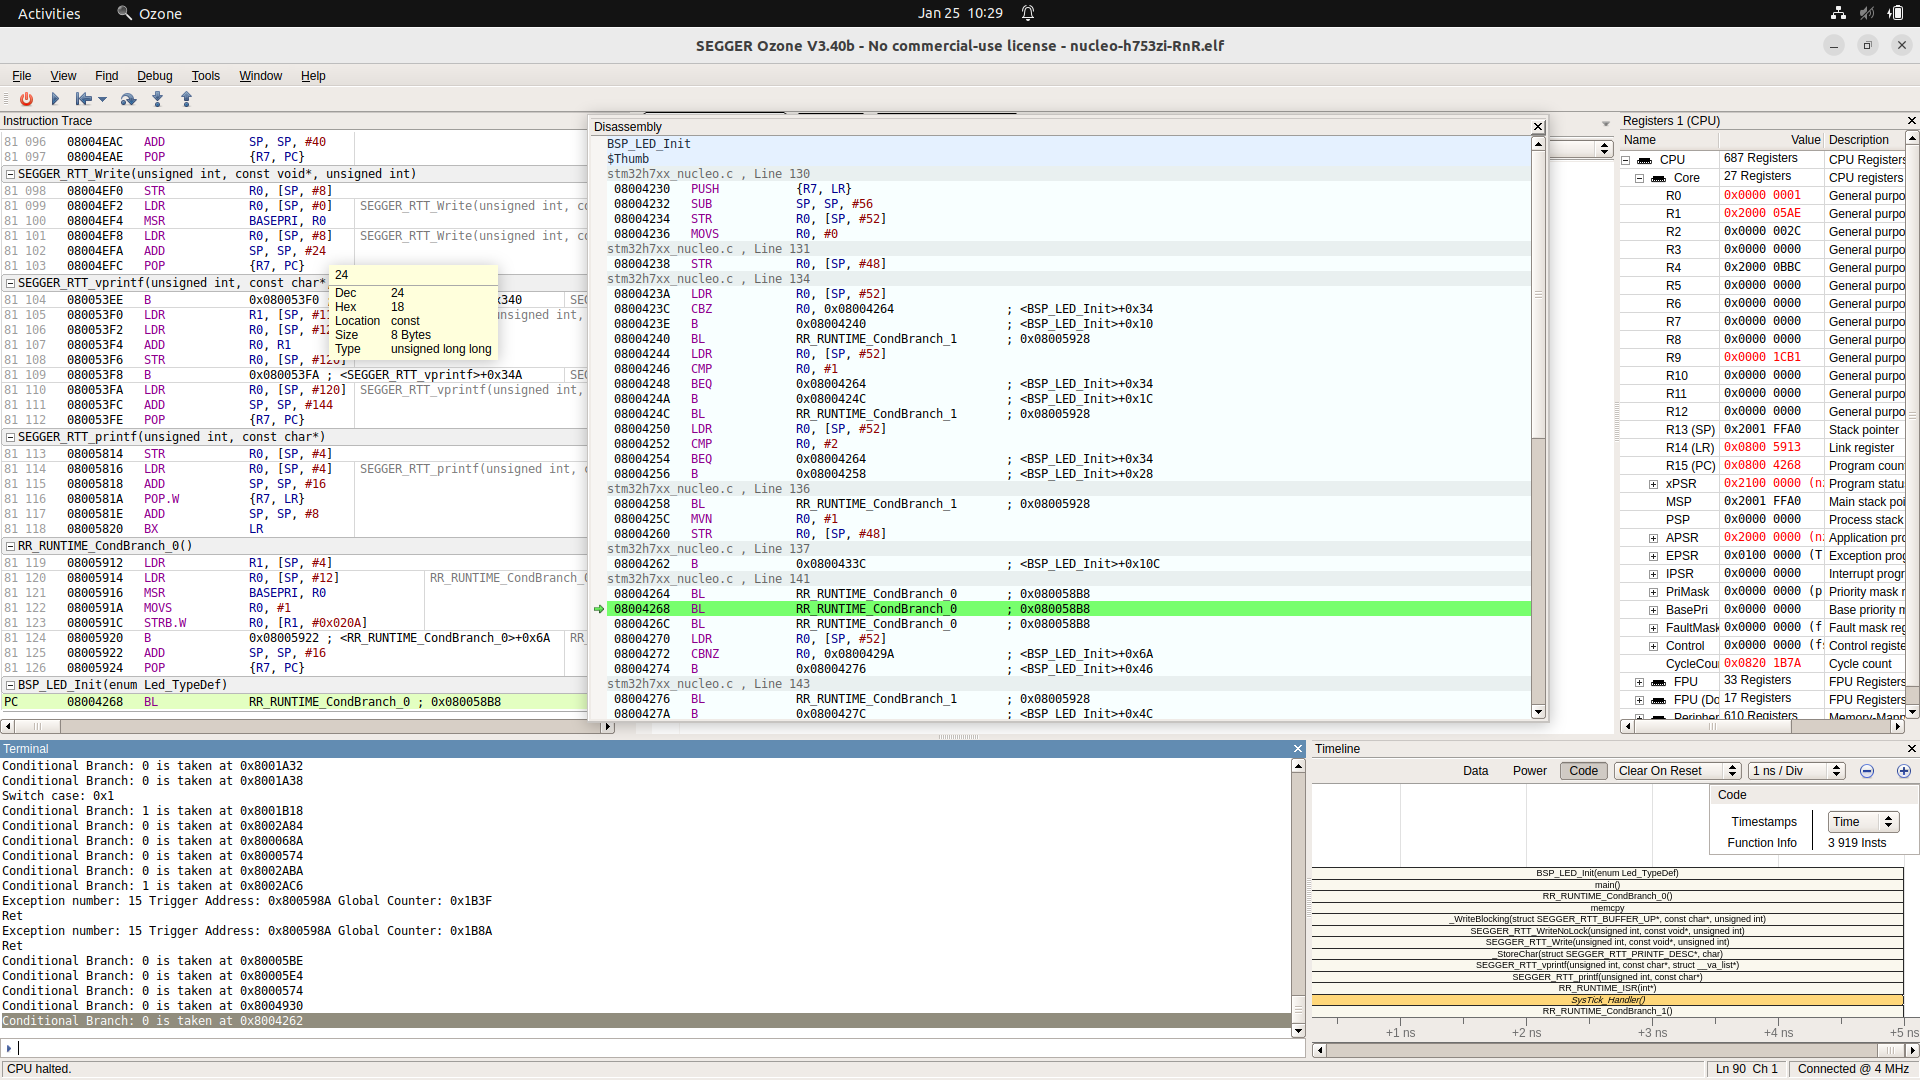Close the Disassembly window
Image resolution: width=1920 pixels, height=1080 pixels.
point(1538,127)
